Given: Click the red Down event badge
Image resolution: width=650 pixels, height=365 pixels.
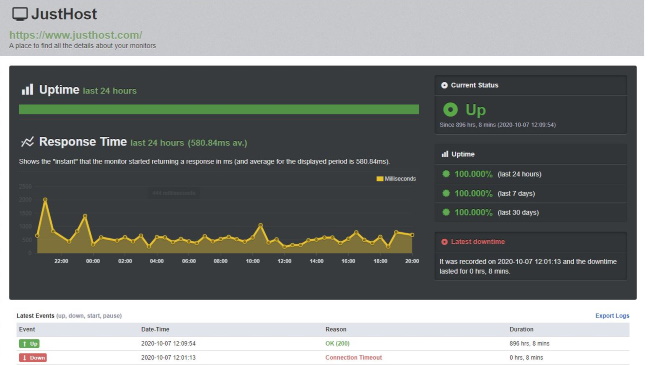Looking at the screenshot, I should coord(33,358).
